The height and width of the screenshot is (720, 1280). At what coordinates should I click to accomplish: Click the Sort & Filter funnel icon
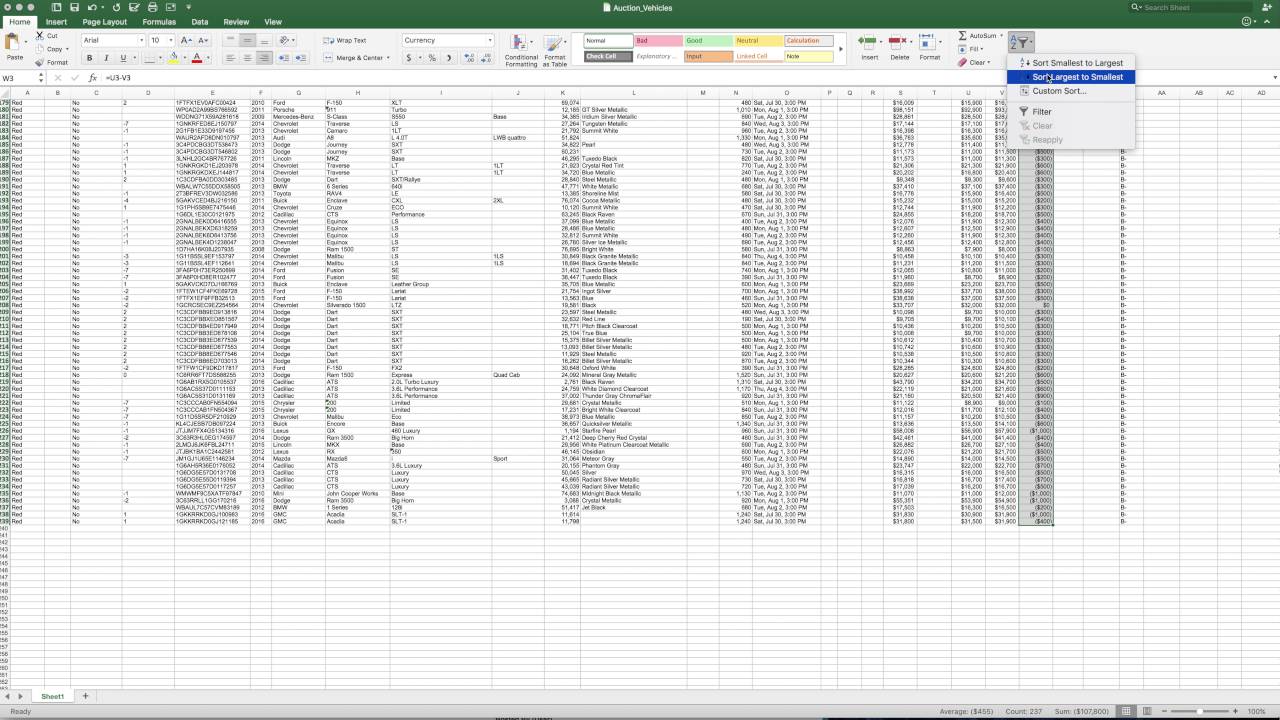pos(1020,42)
